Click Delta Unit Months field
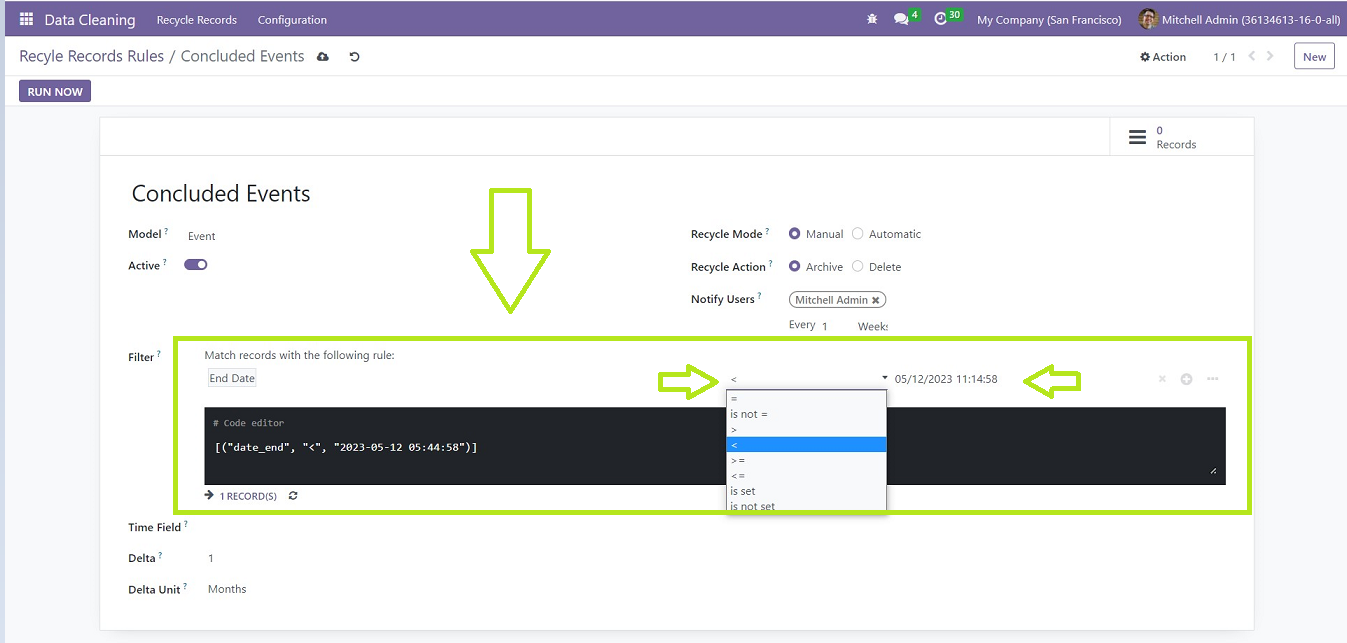Image resolution: width=1347 pixels, height=643 pixels. (x=227, y=589)
